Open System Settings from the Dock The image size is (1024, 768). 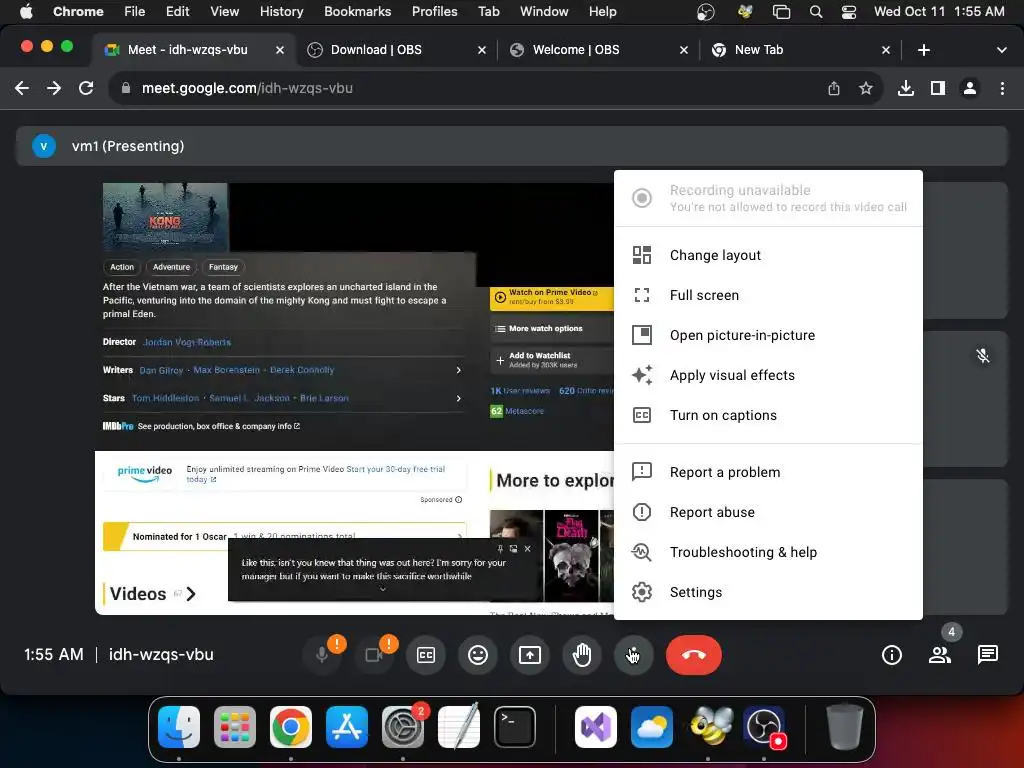pyautogui.click(x=403, y=727)
